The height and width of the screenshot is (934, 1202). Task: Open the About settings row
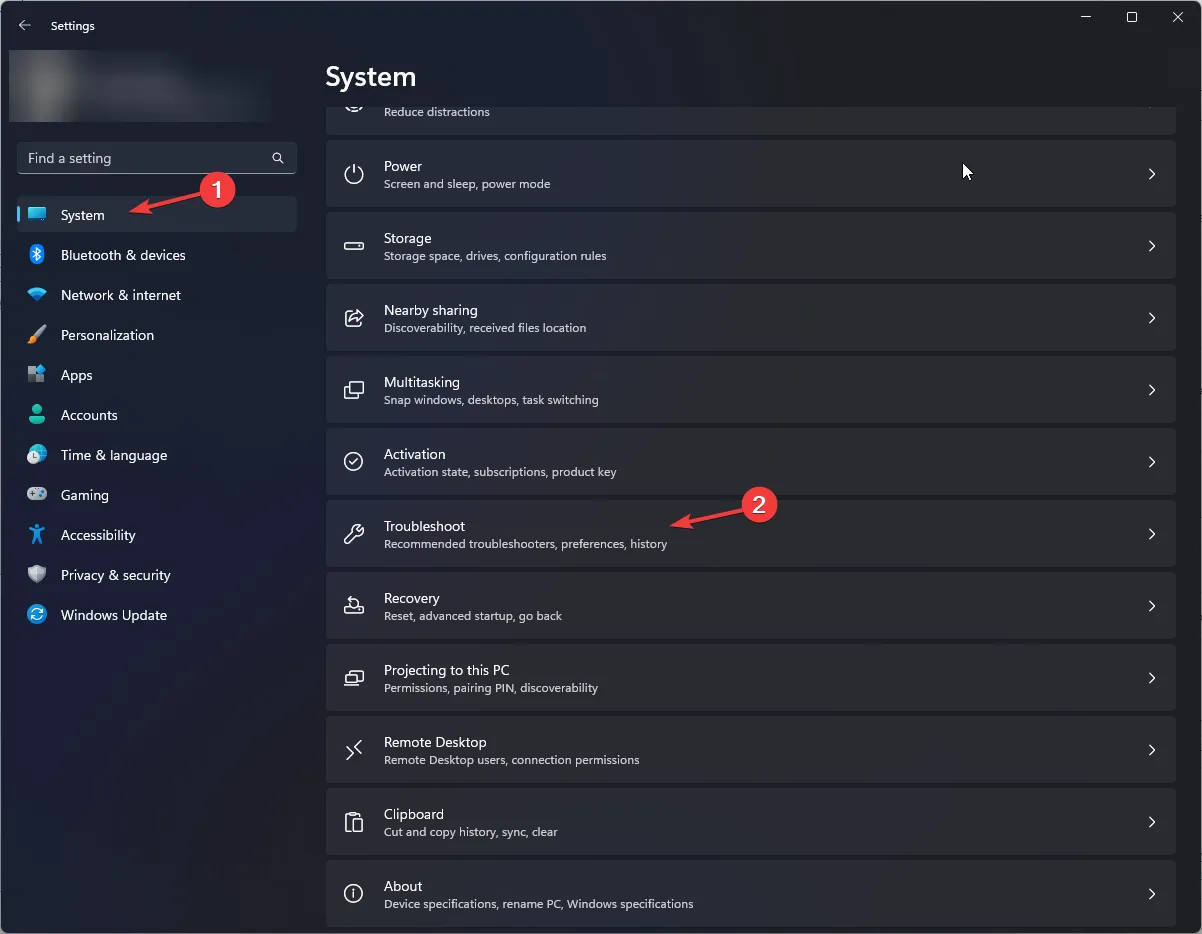coord(751,893)
